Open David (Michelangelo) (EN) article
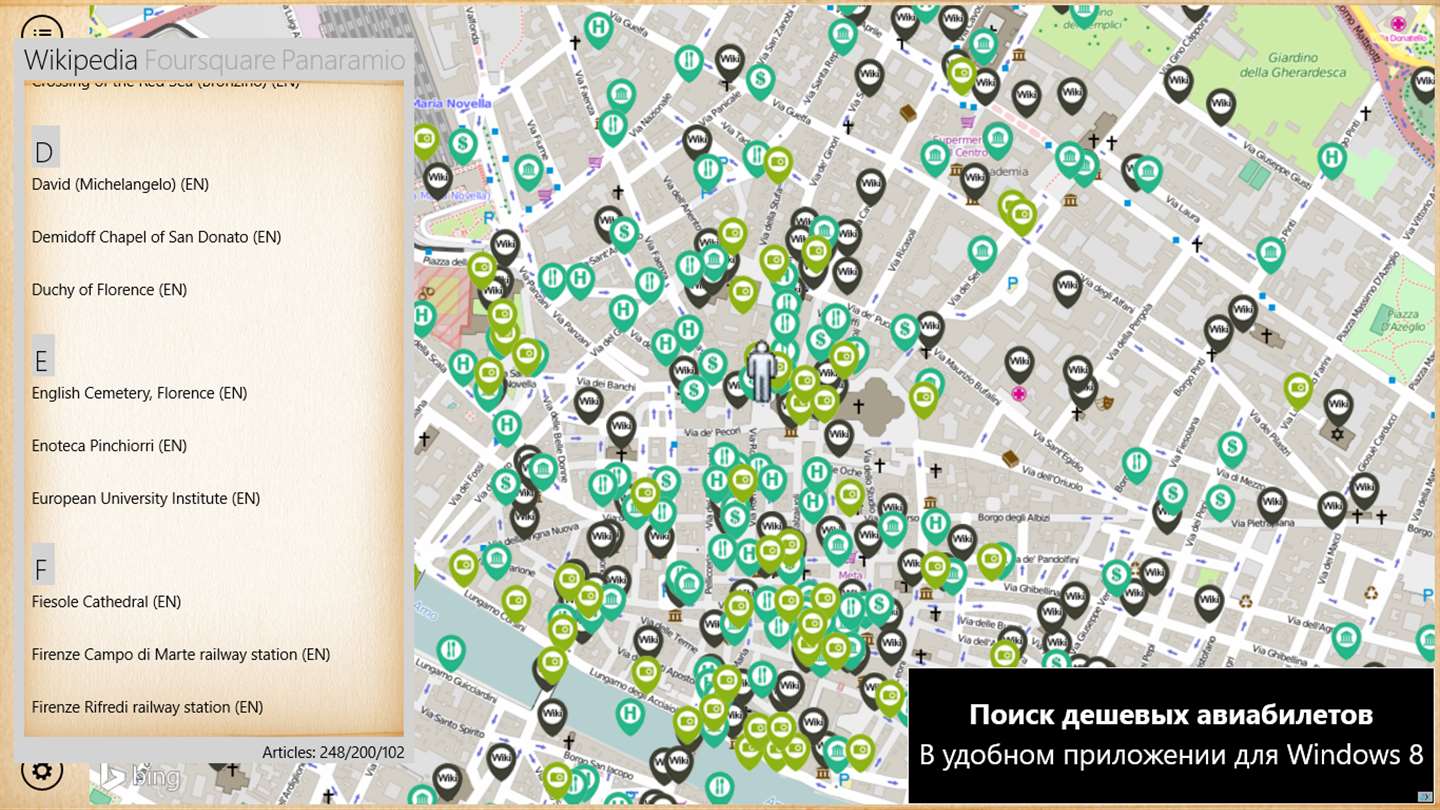Screen dimensions: 1440x810 (x=120, y=184)
